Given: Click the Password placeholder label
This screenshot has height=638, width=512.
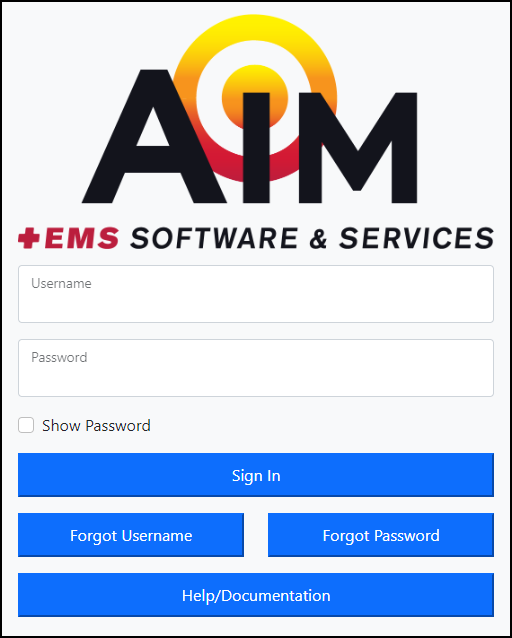Looking at the screenshot, I should pyautogui.click(x=59, y=357).
